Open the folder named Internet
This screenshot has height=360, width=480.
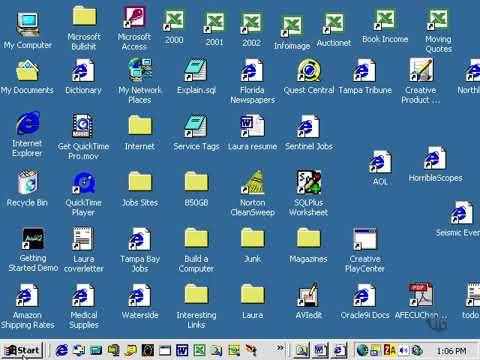[140, 125]
